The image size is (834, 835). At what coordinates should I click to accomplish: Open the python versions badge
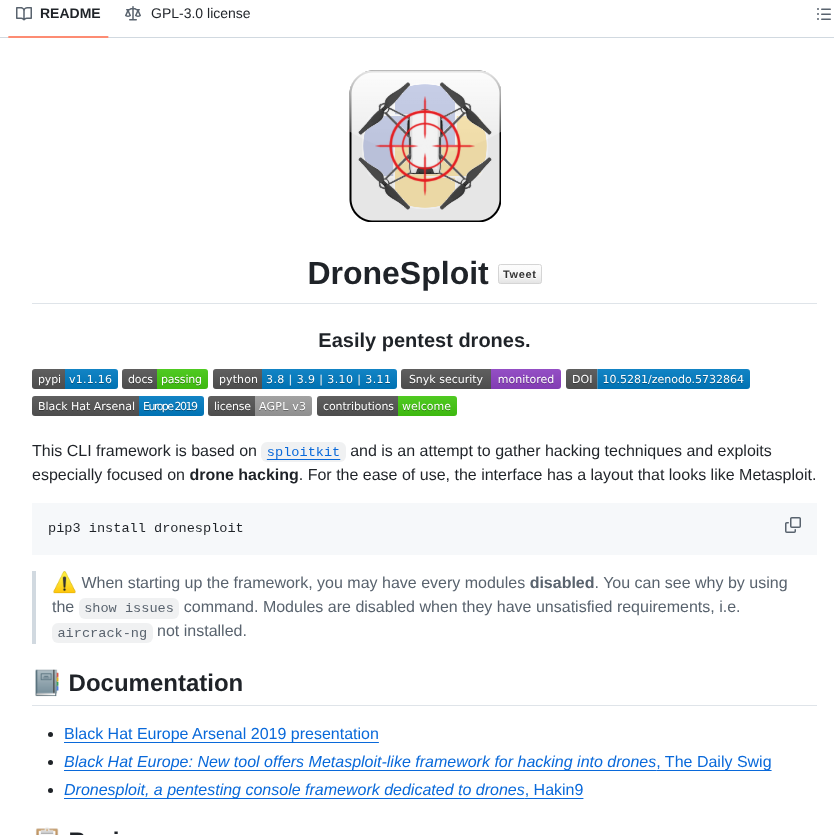[x=304, y=378]
